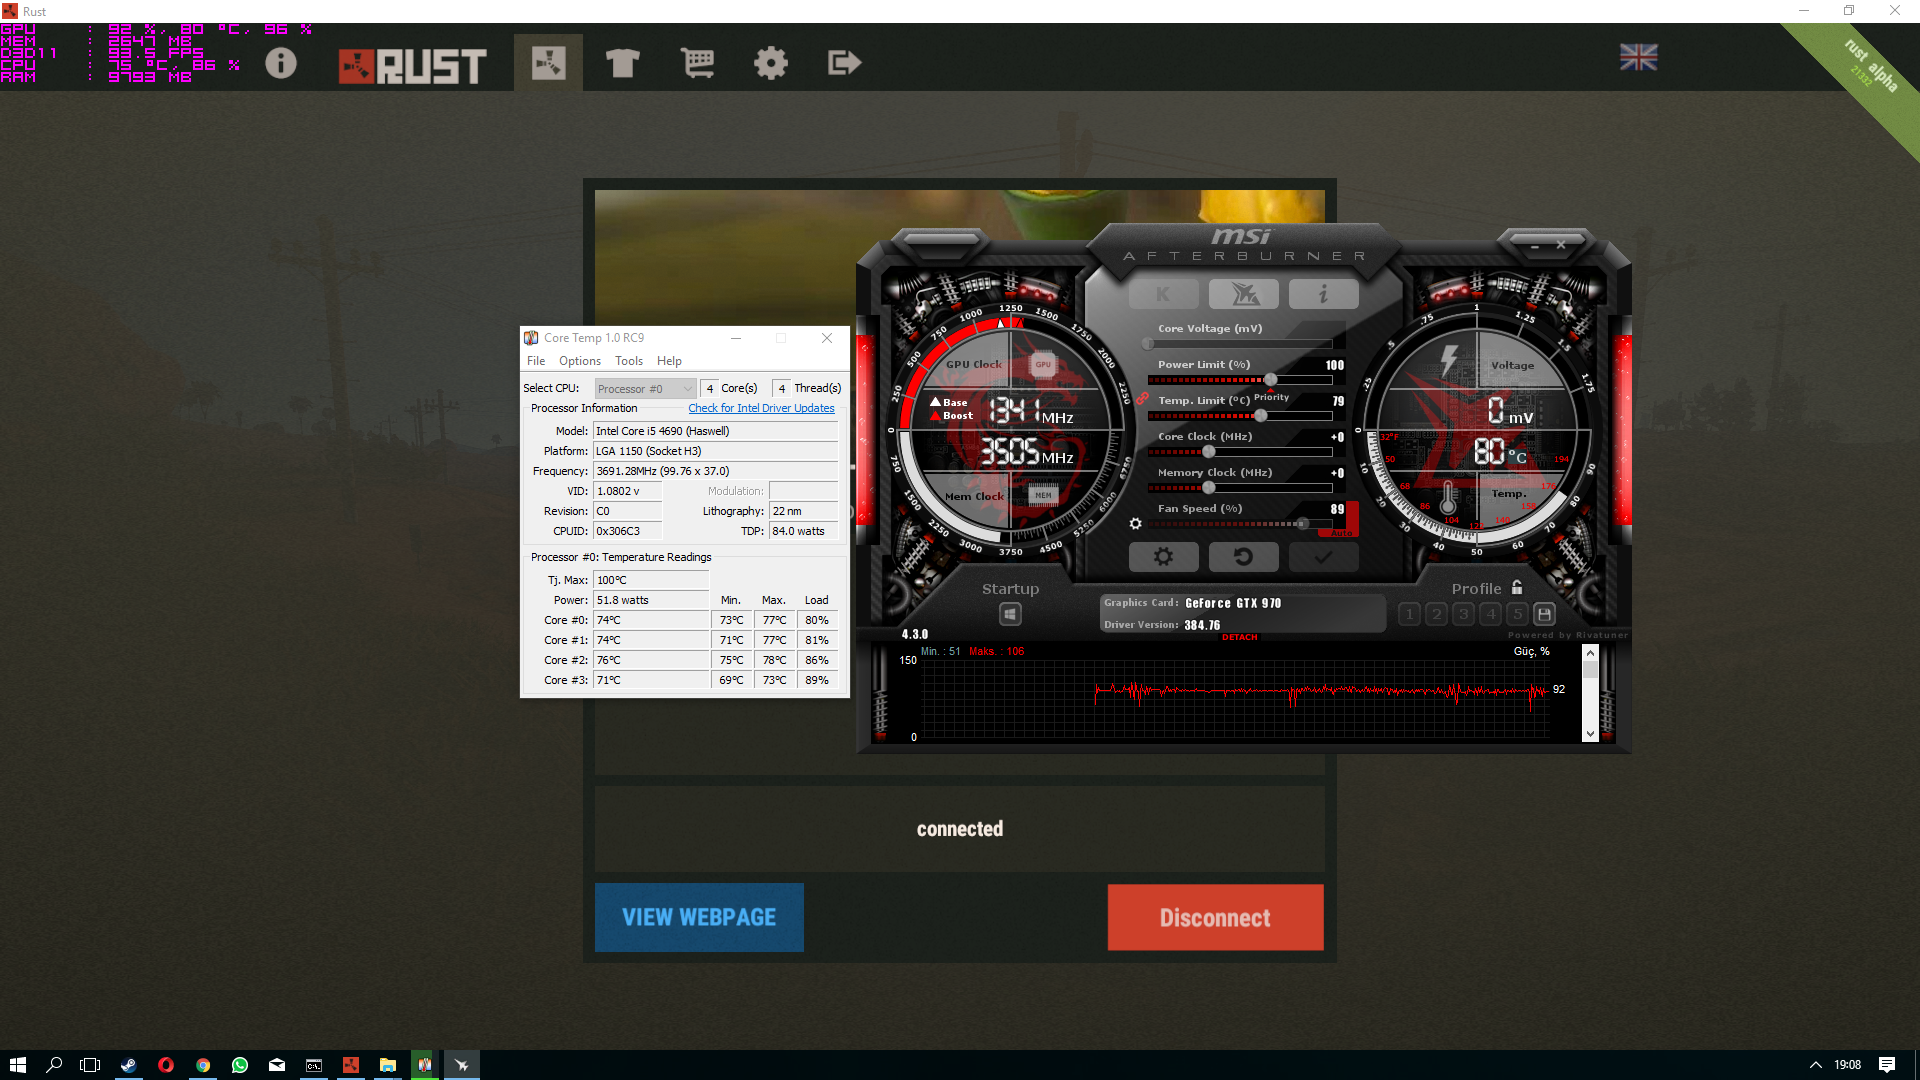Click Core #3 load value 89%
Viewport: 1920px width, 1080px height.
[817, 680]
